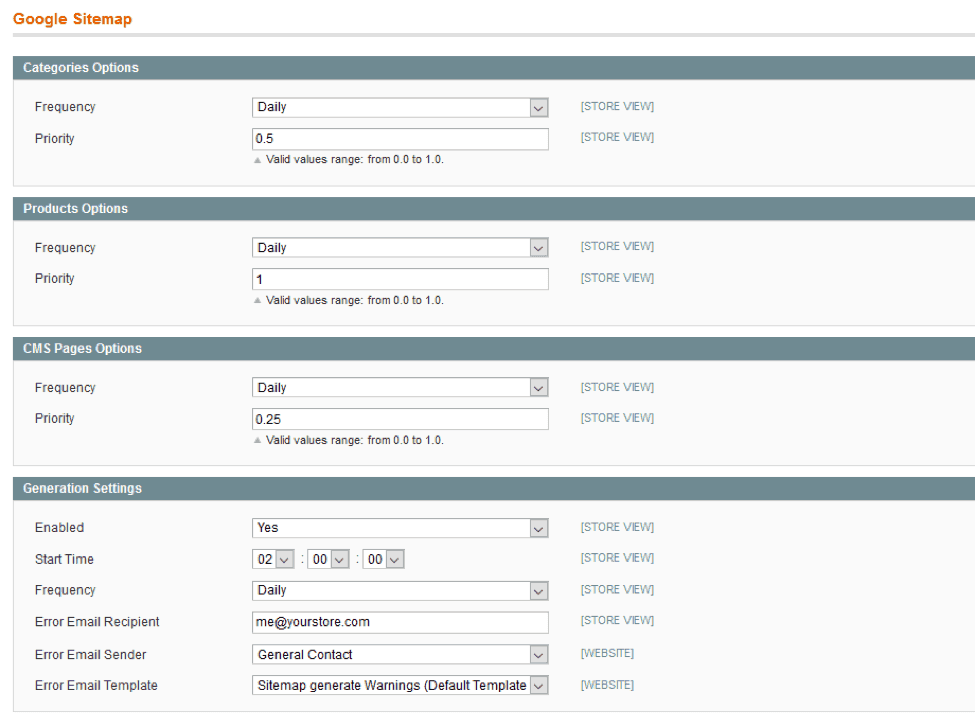Click the valid values hint under CMS Pages Priority
Image resolution: width=975 pixels, height=727 pixels.
(354, 440)
